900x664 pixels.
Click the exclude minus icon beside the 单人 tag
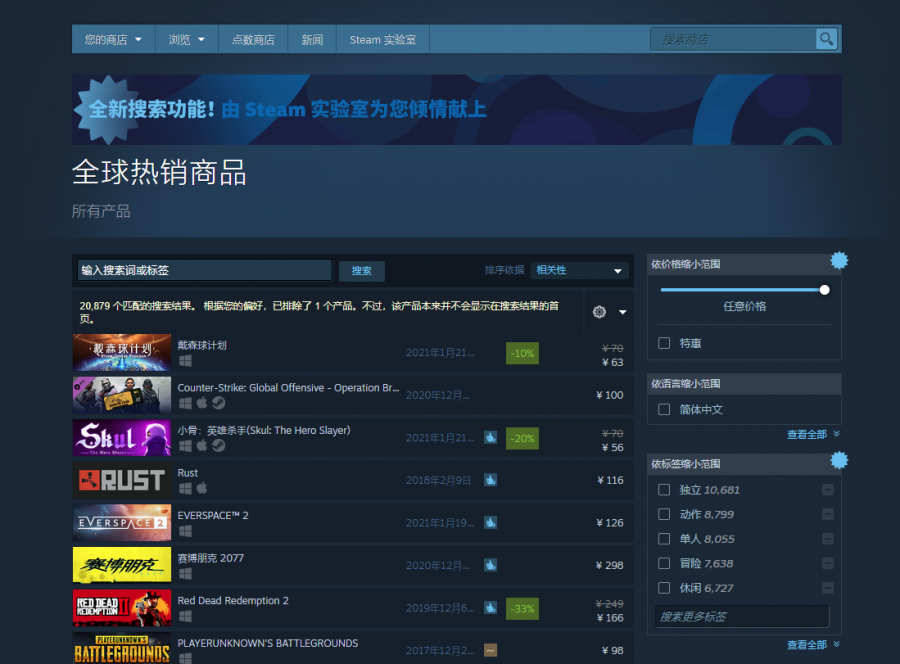point(828,539)
